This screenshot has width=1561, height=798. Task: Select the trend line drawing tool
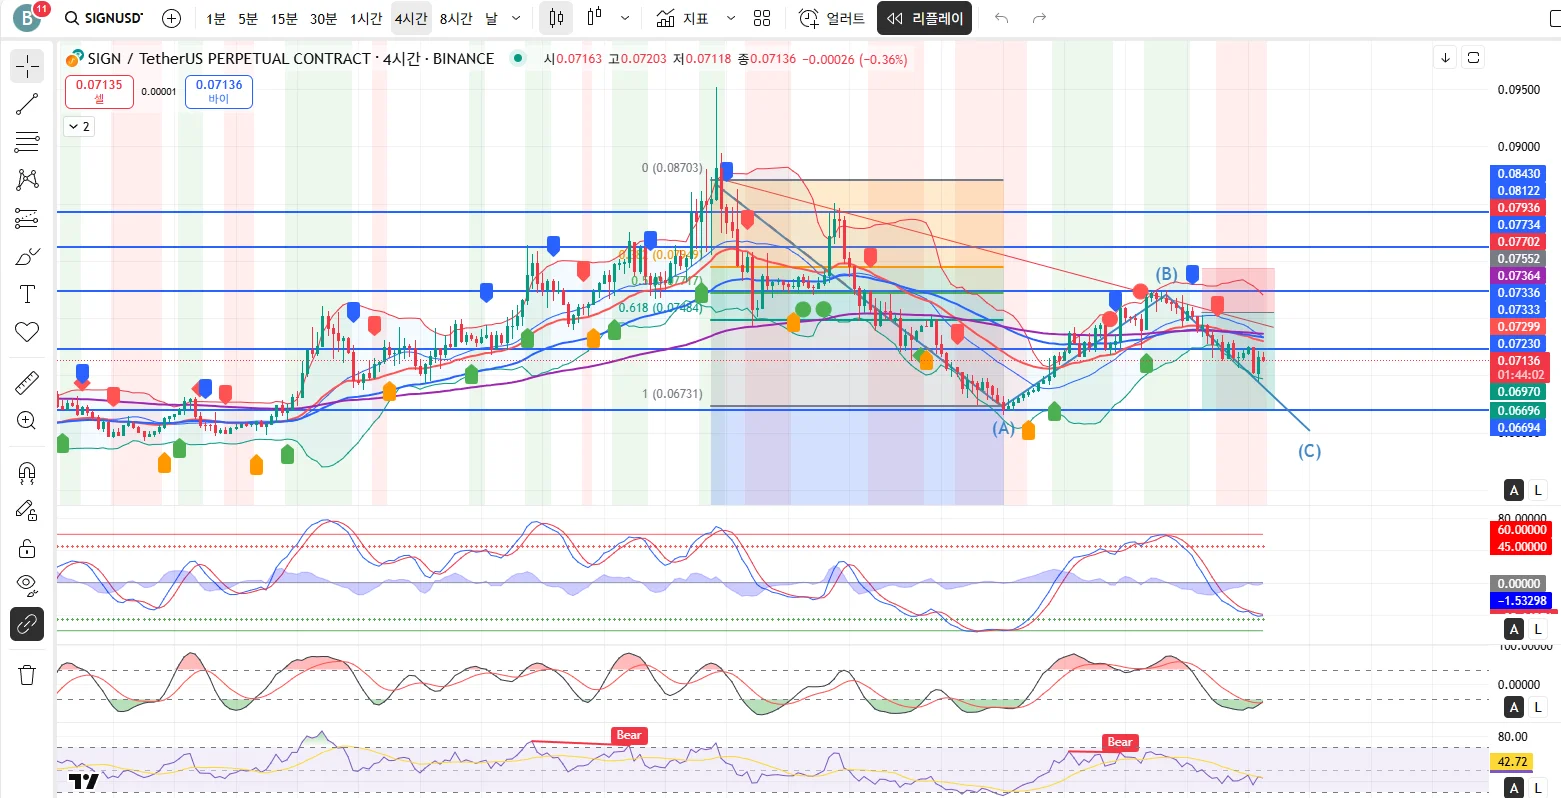pyautogui.click(x=27, y=103)
